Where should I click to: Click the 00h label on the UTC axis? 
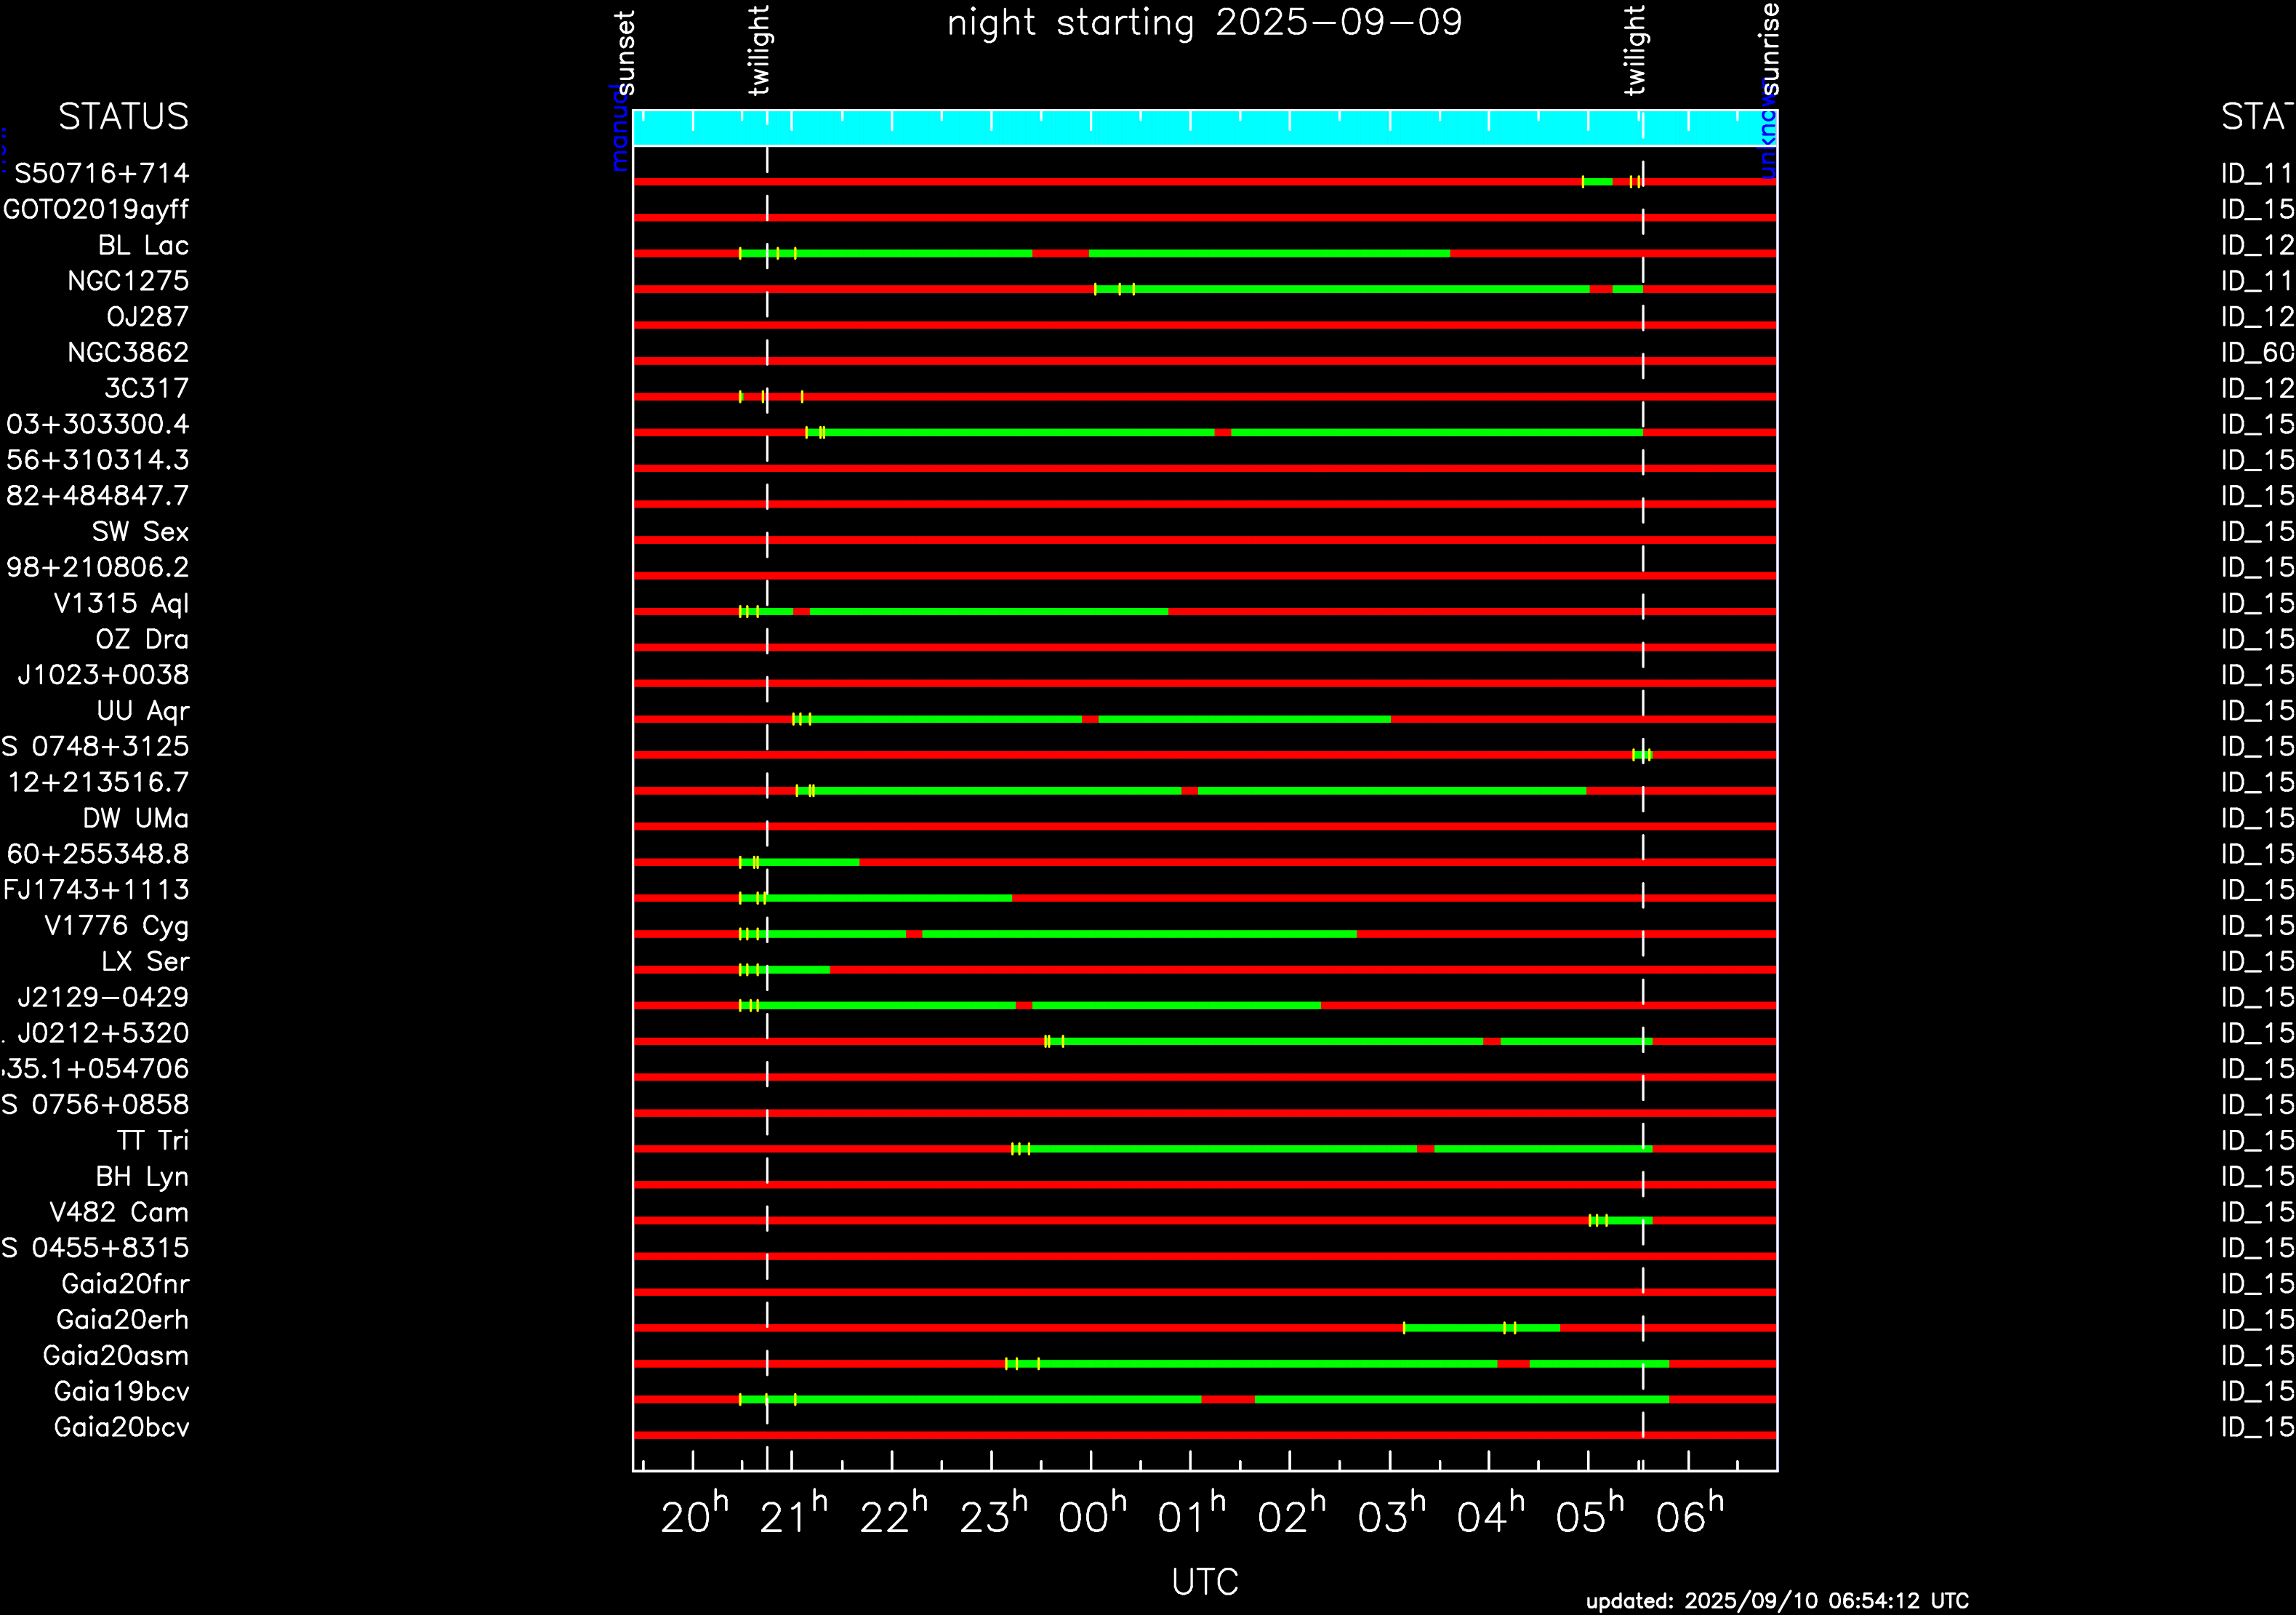[x=1091, y=1518]
